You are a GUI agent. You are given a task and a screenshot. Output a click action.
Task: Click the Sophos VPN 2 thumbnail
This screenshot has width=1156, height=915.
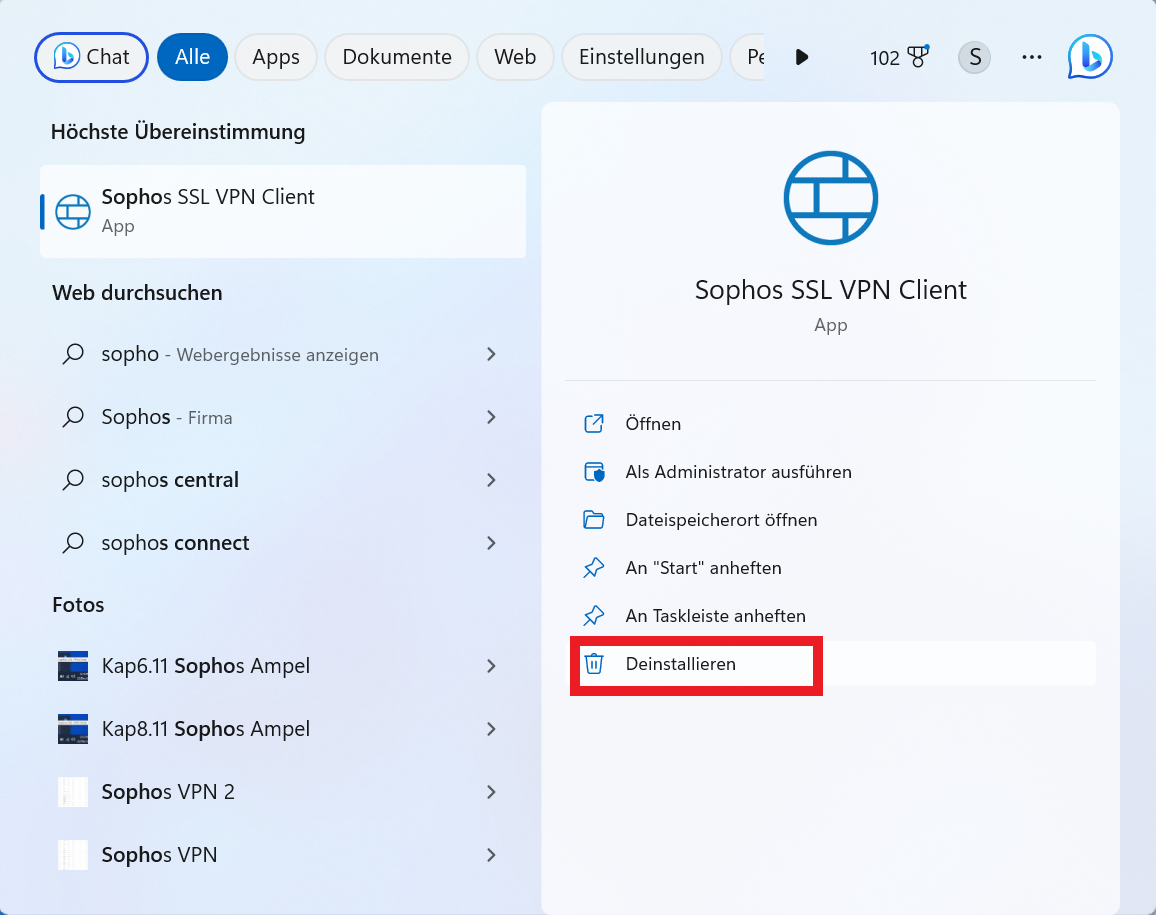tap(73, 792)
